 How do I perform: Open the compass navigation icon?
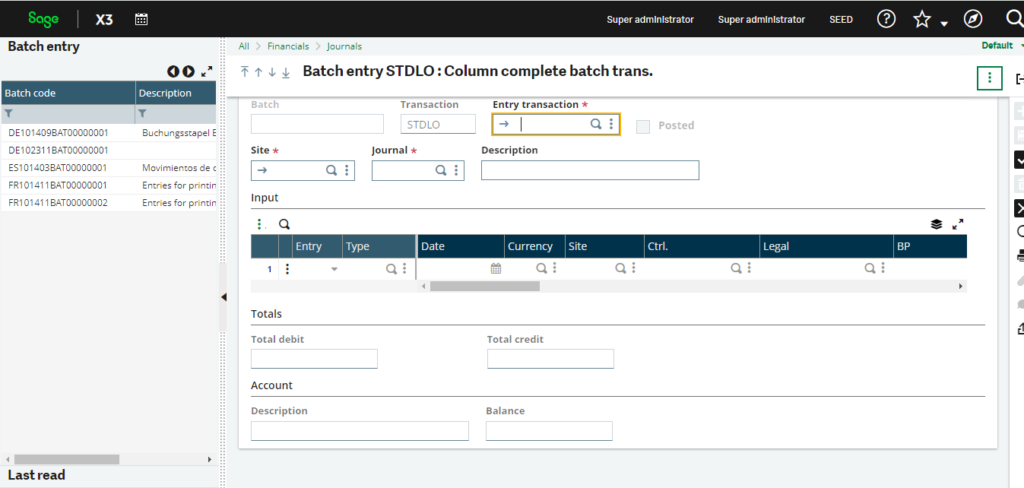coord(972,19)
